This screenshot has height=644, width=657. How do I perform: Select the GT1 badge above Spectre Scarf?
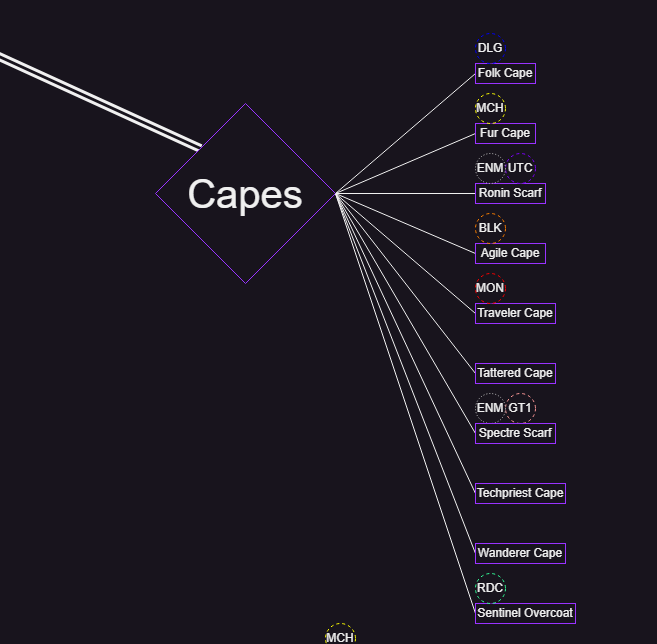coord(520,408)
